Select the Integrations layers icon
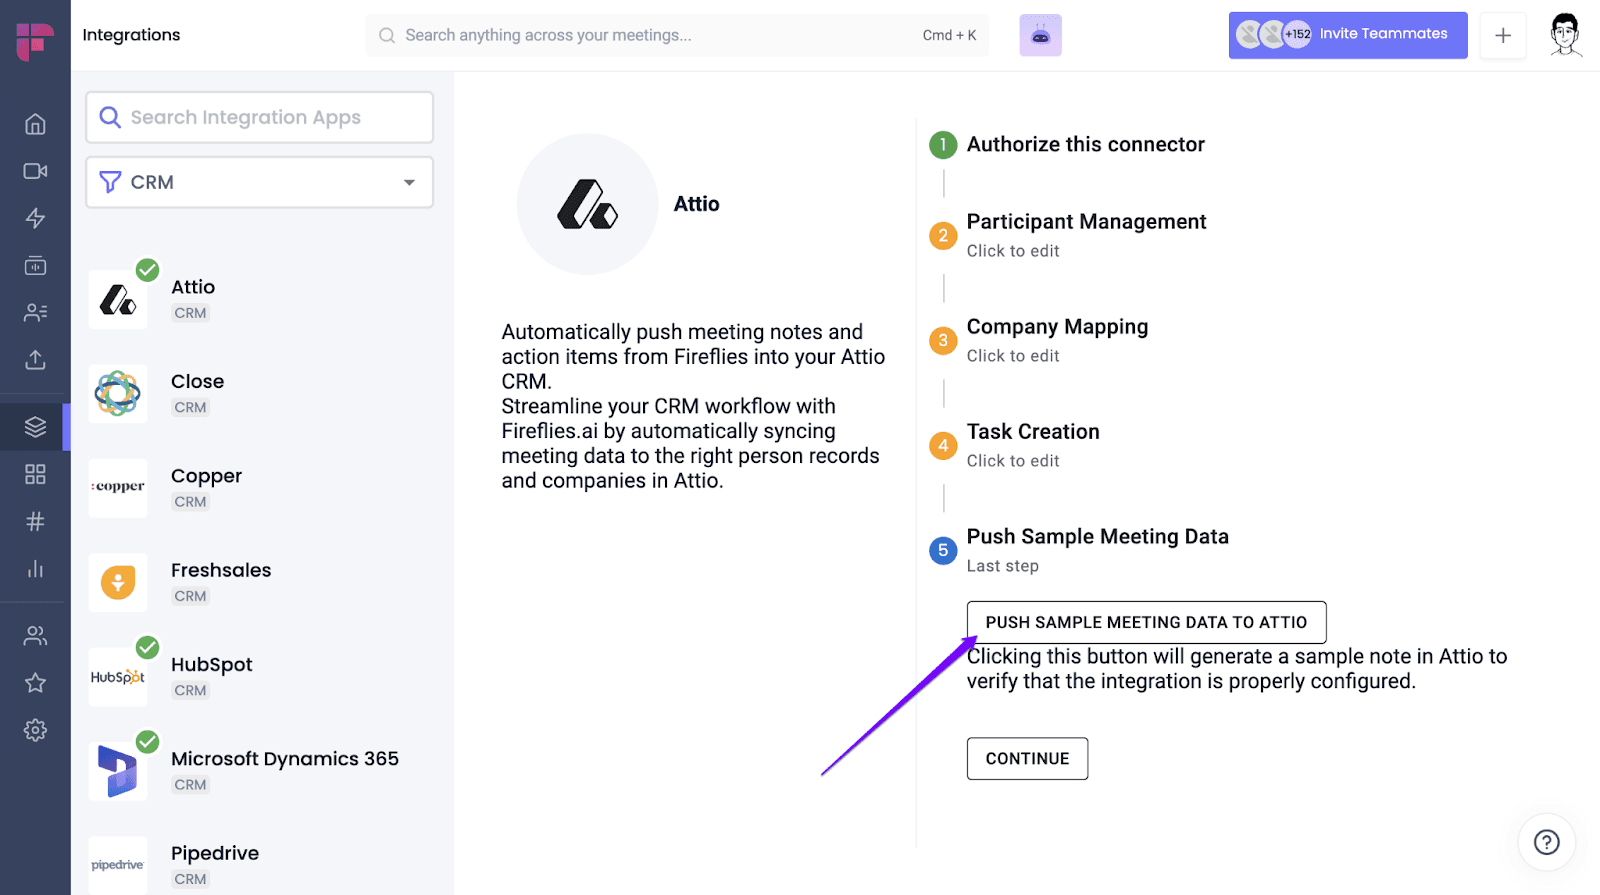Screen dimensions: 1600x895 (35, 427)
